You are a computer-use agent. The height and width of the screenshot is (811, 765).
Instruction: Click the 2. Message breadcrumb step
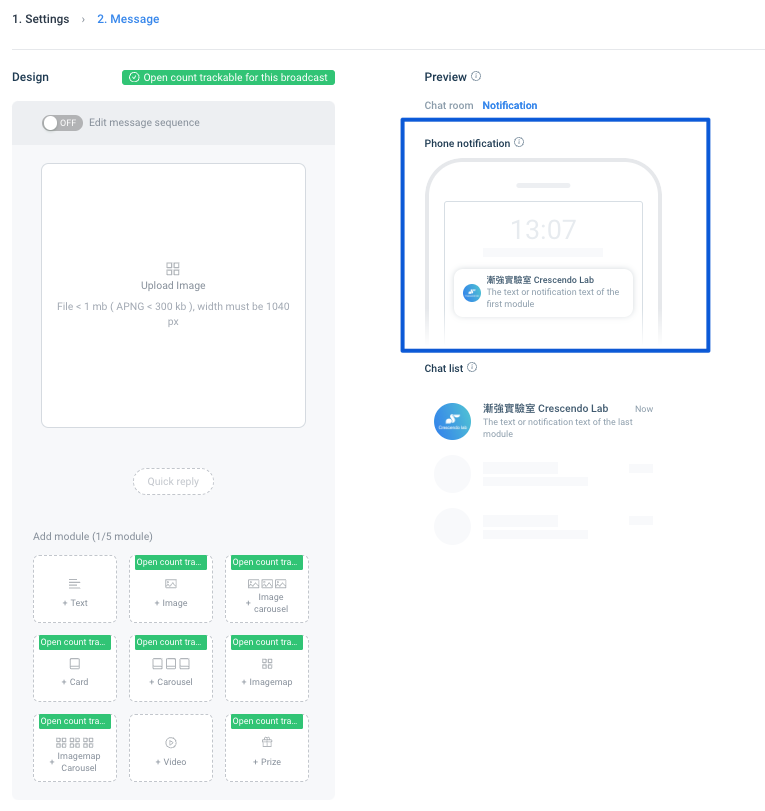click(128, 19)
